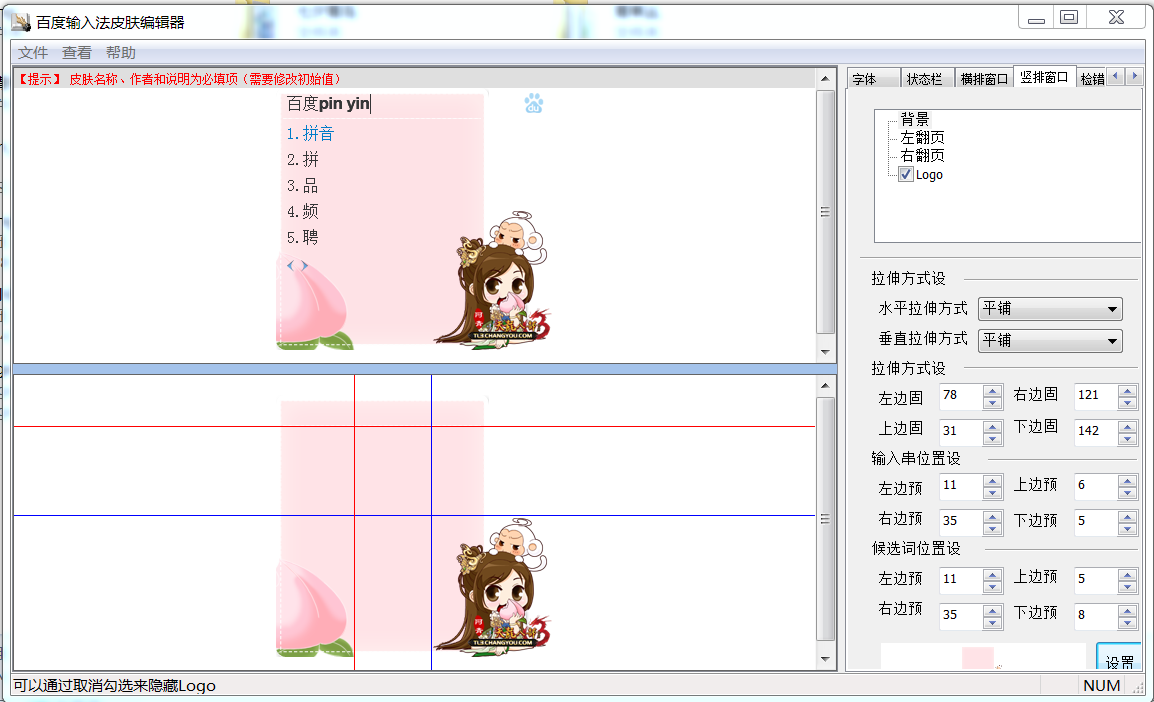This screenshot has height=702, width=1154.
Task: Click the down arrow of the lower preview scrollbar
Action: click(x=825, y=659)
